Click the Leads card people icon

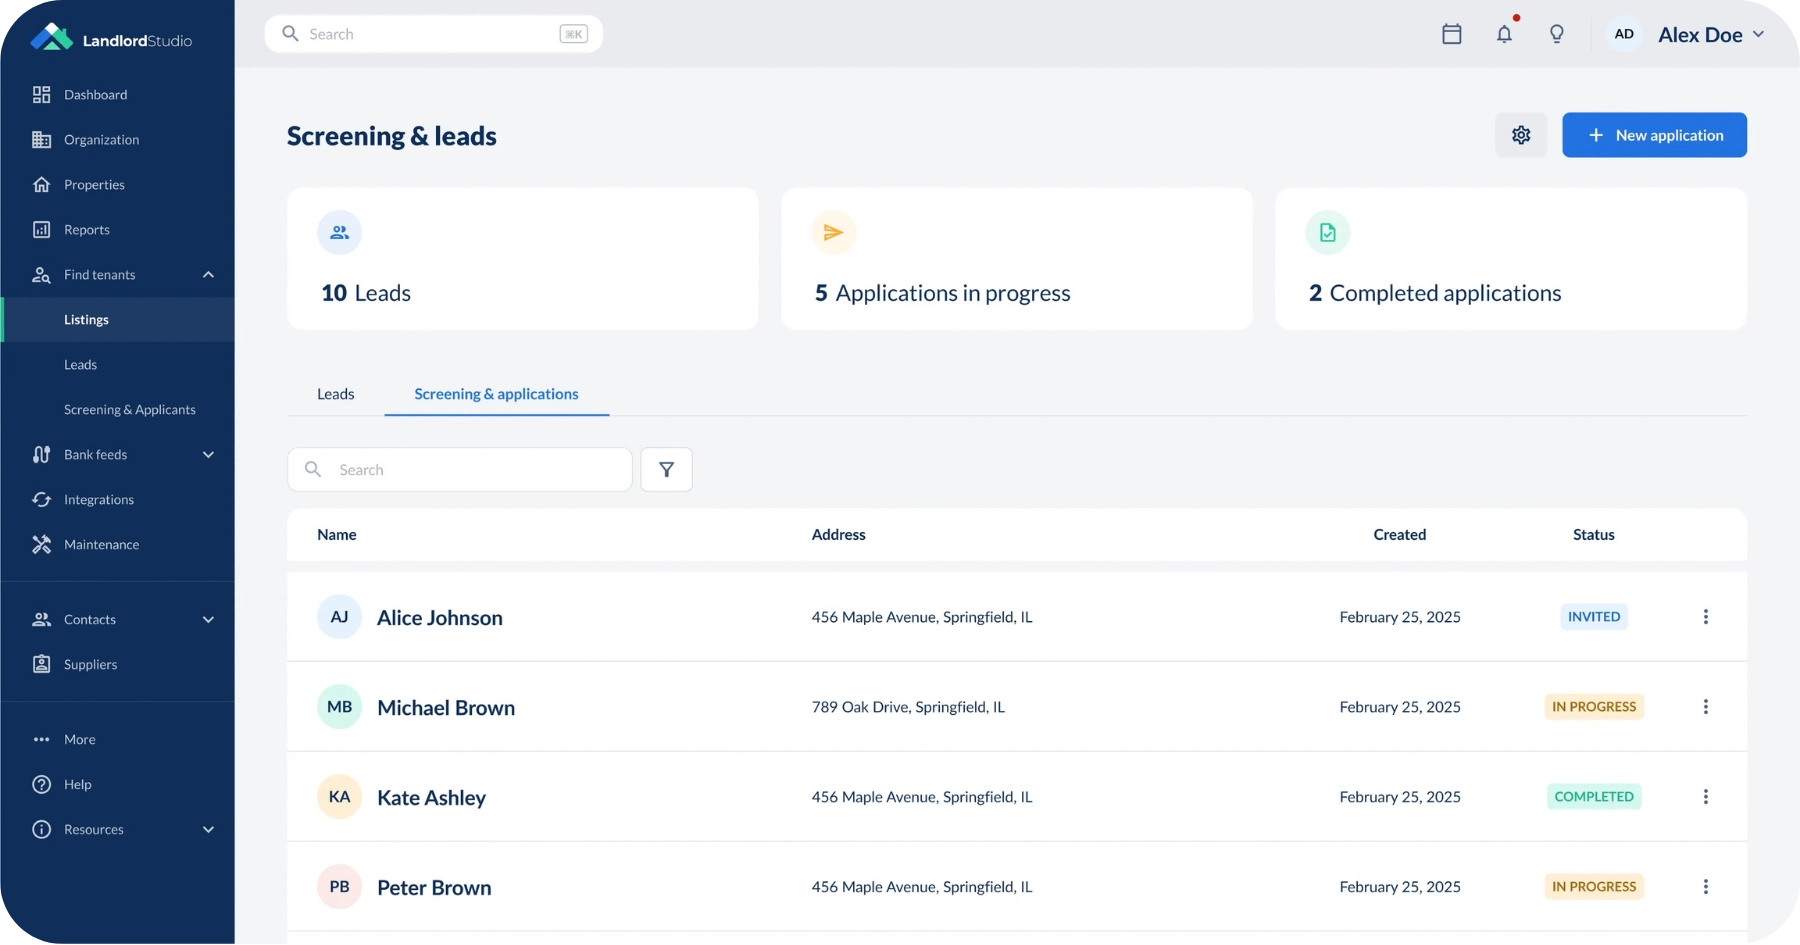[x=340, y=233]
